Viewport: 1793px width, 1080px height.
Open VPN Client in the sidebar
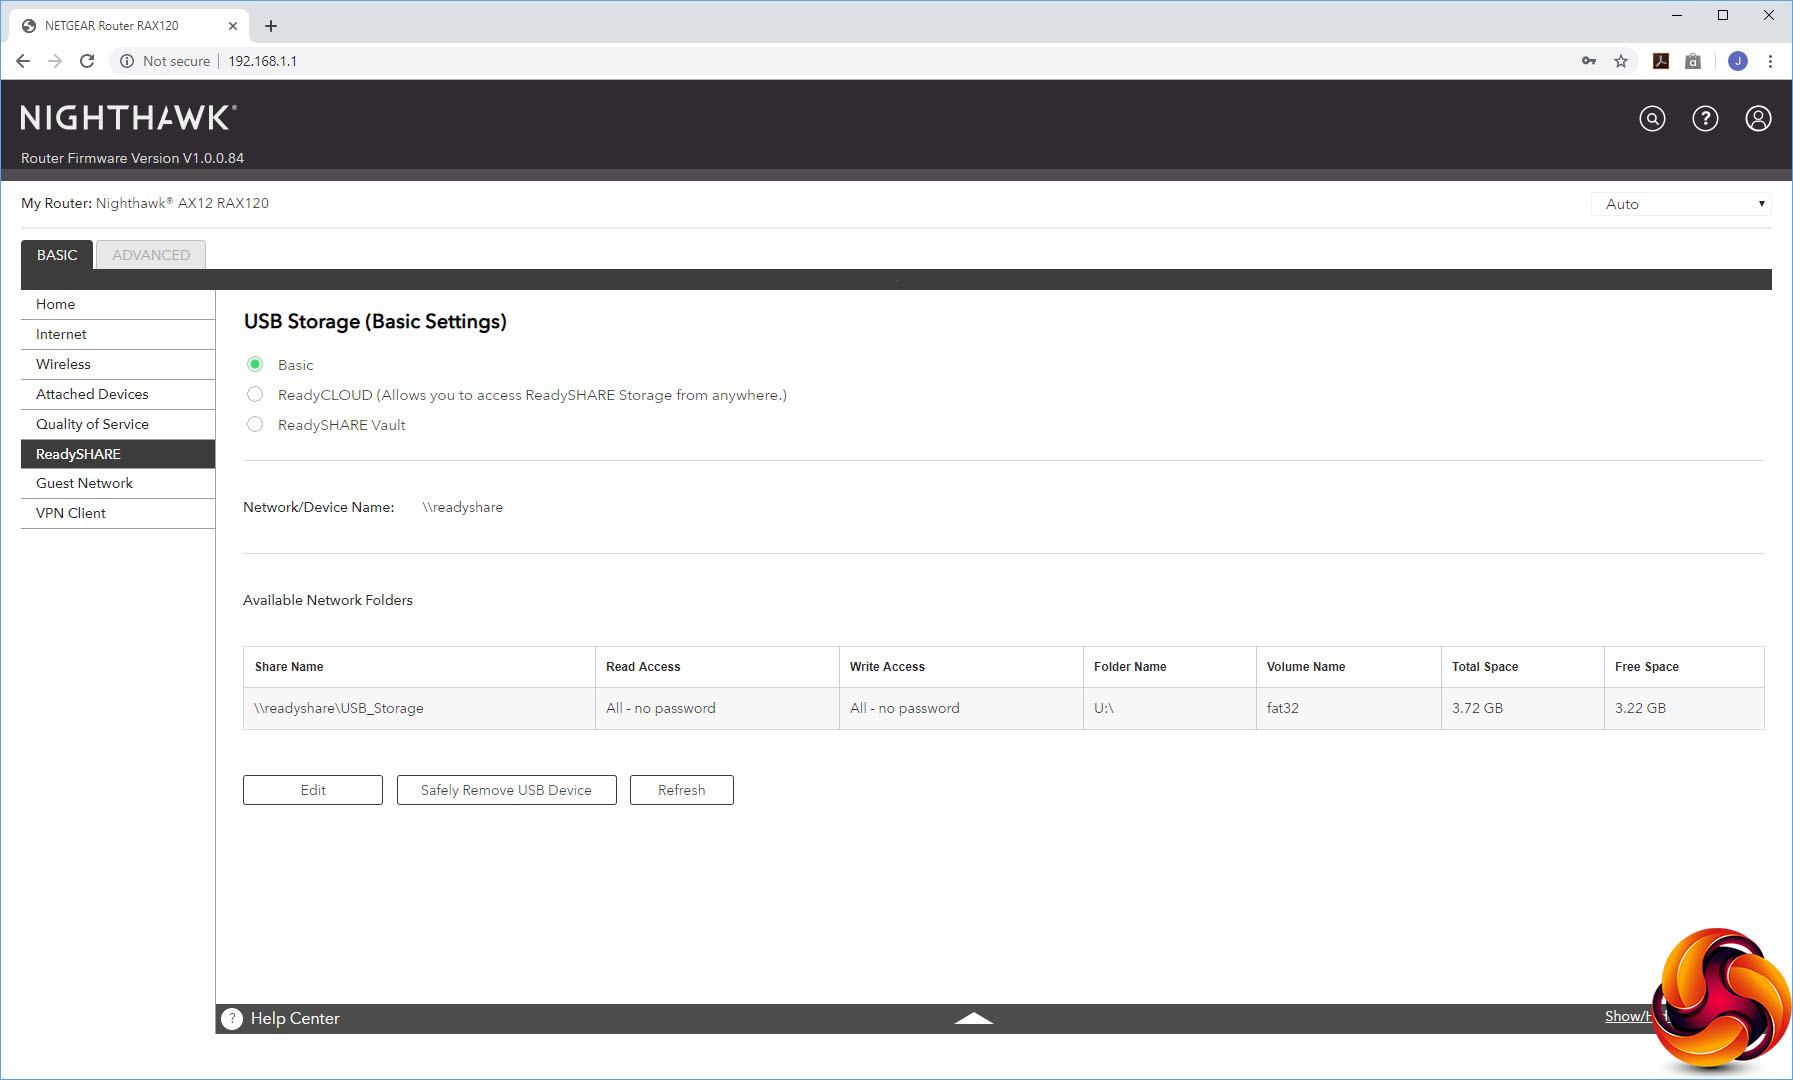click(x=118, y=513)
